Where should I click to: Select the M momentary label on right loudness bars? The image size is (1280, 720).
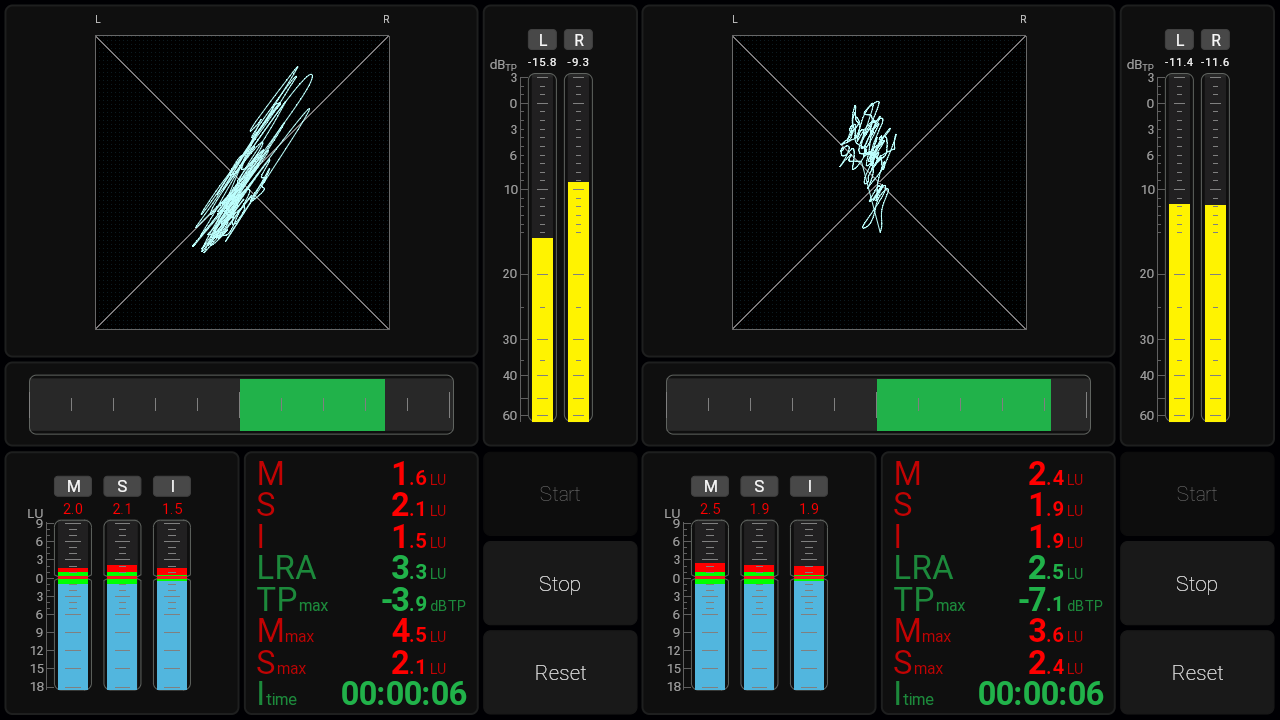(x=710, y=487)
